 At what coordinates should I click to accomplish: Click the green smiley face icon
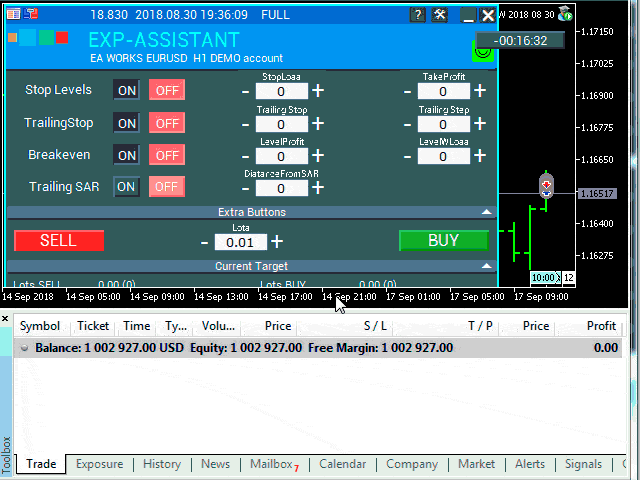pos(483,51)
